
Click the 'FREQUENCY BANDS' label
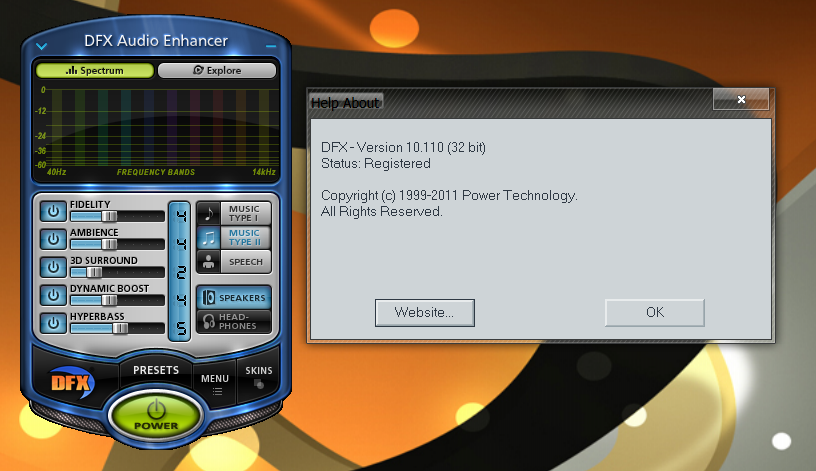pos(156,172)
